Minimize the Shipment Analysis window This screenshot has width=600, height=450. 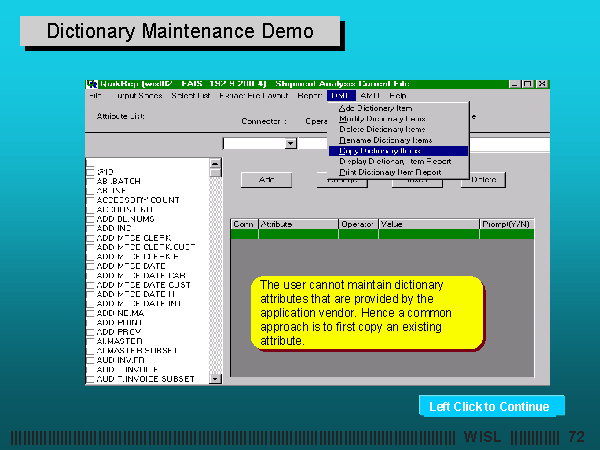513,84
